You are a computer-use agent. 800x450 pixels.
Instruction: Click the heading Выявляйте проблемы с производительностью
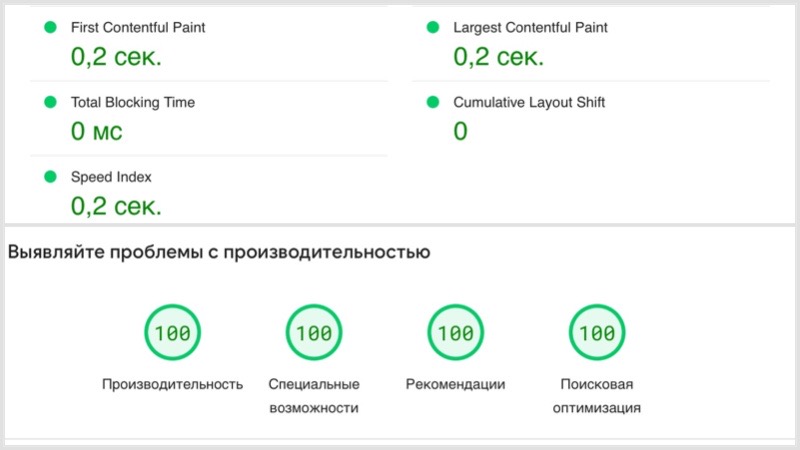point(219,253)
